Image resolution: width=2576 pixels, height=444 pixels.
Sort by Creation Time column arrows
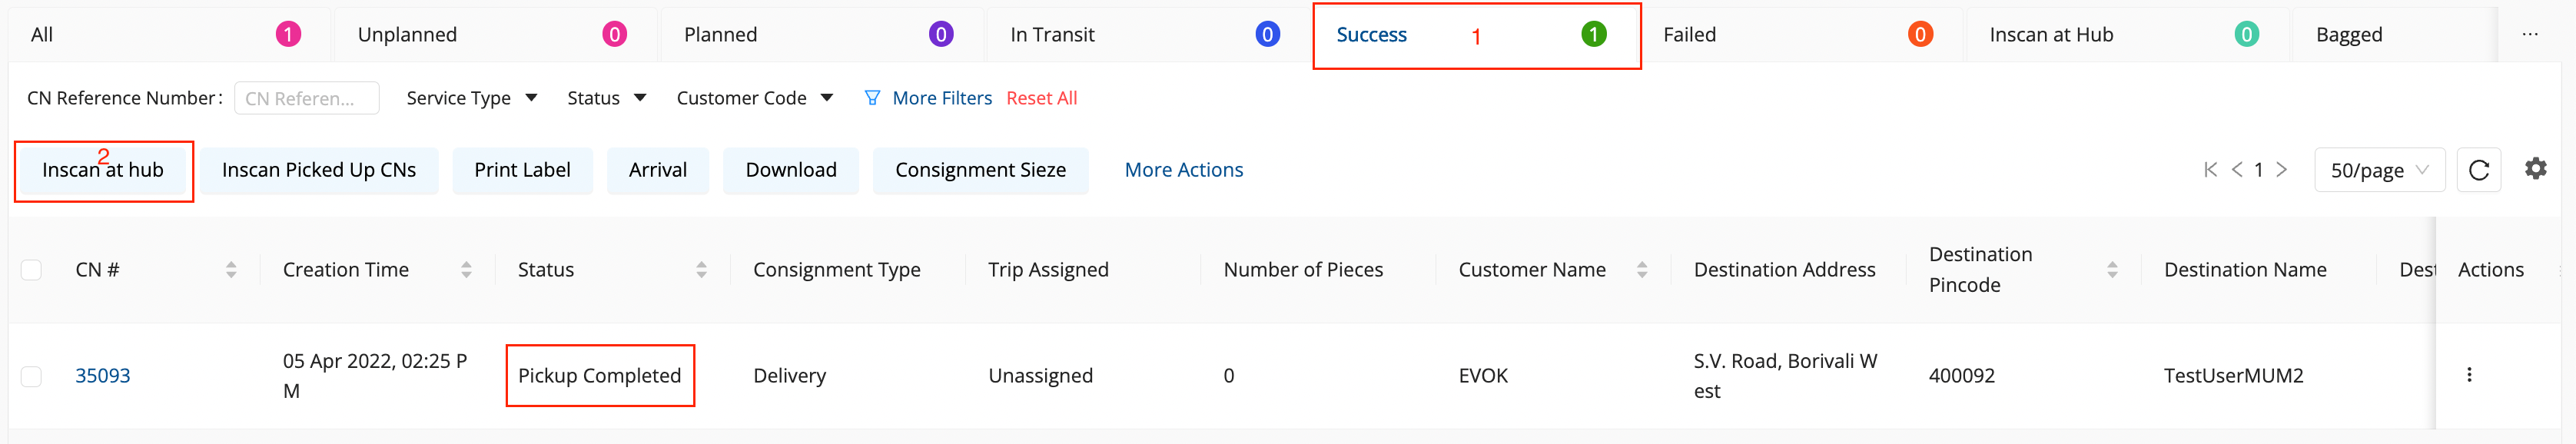point(466,270)
